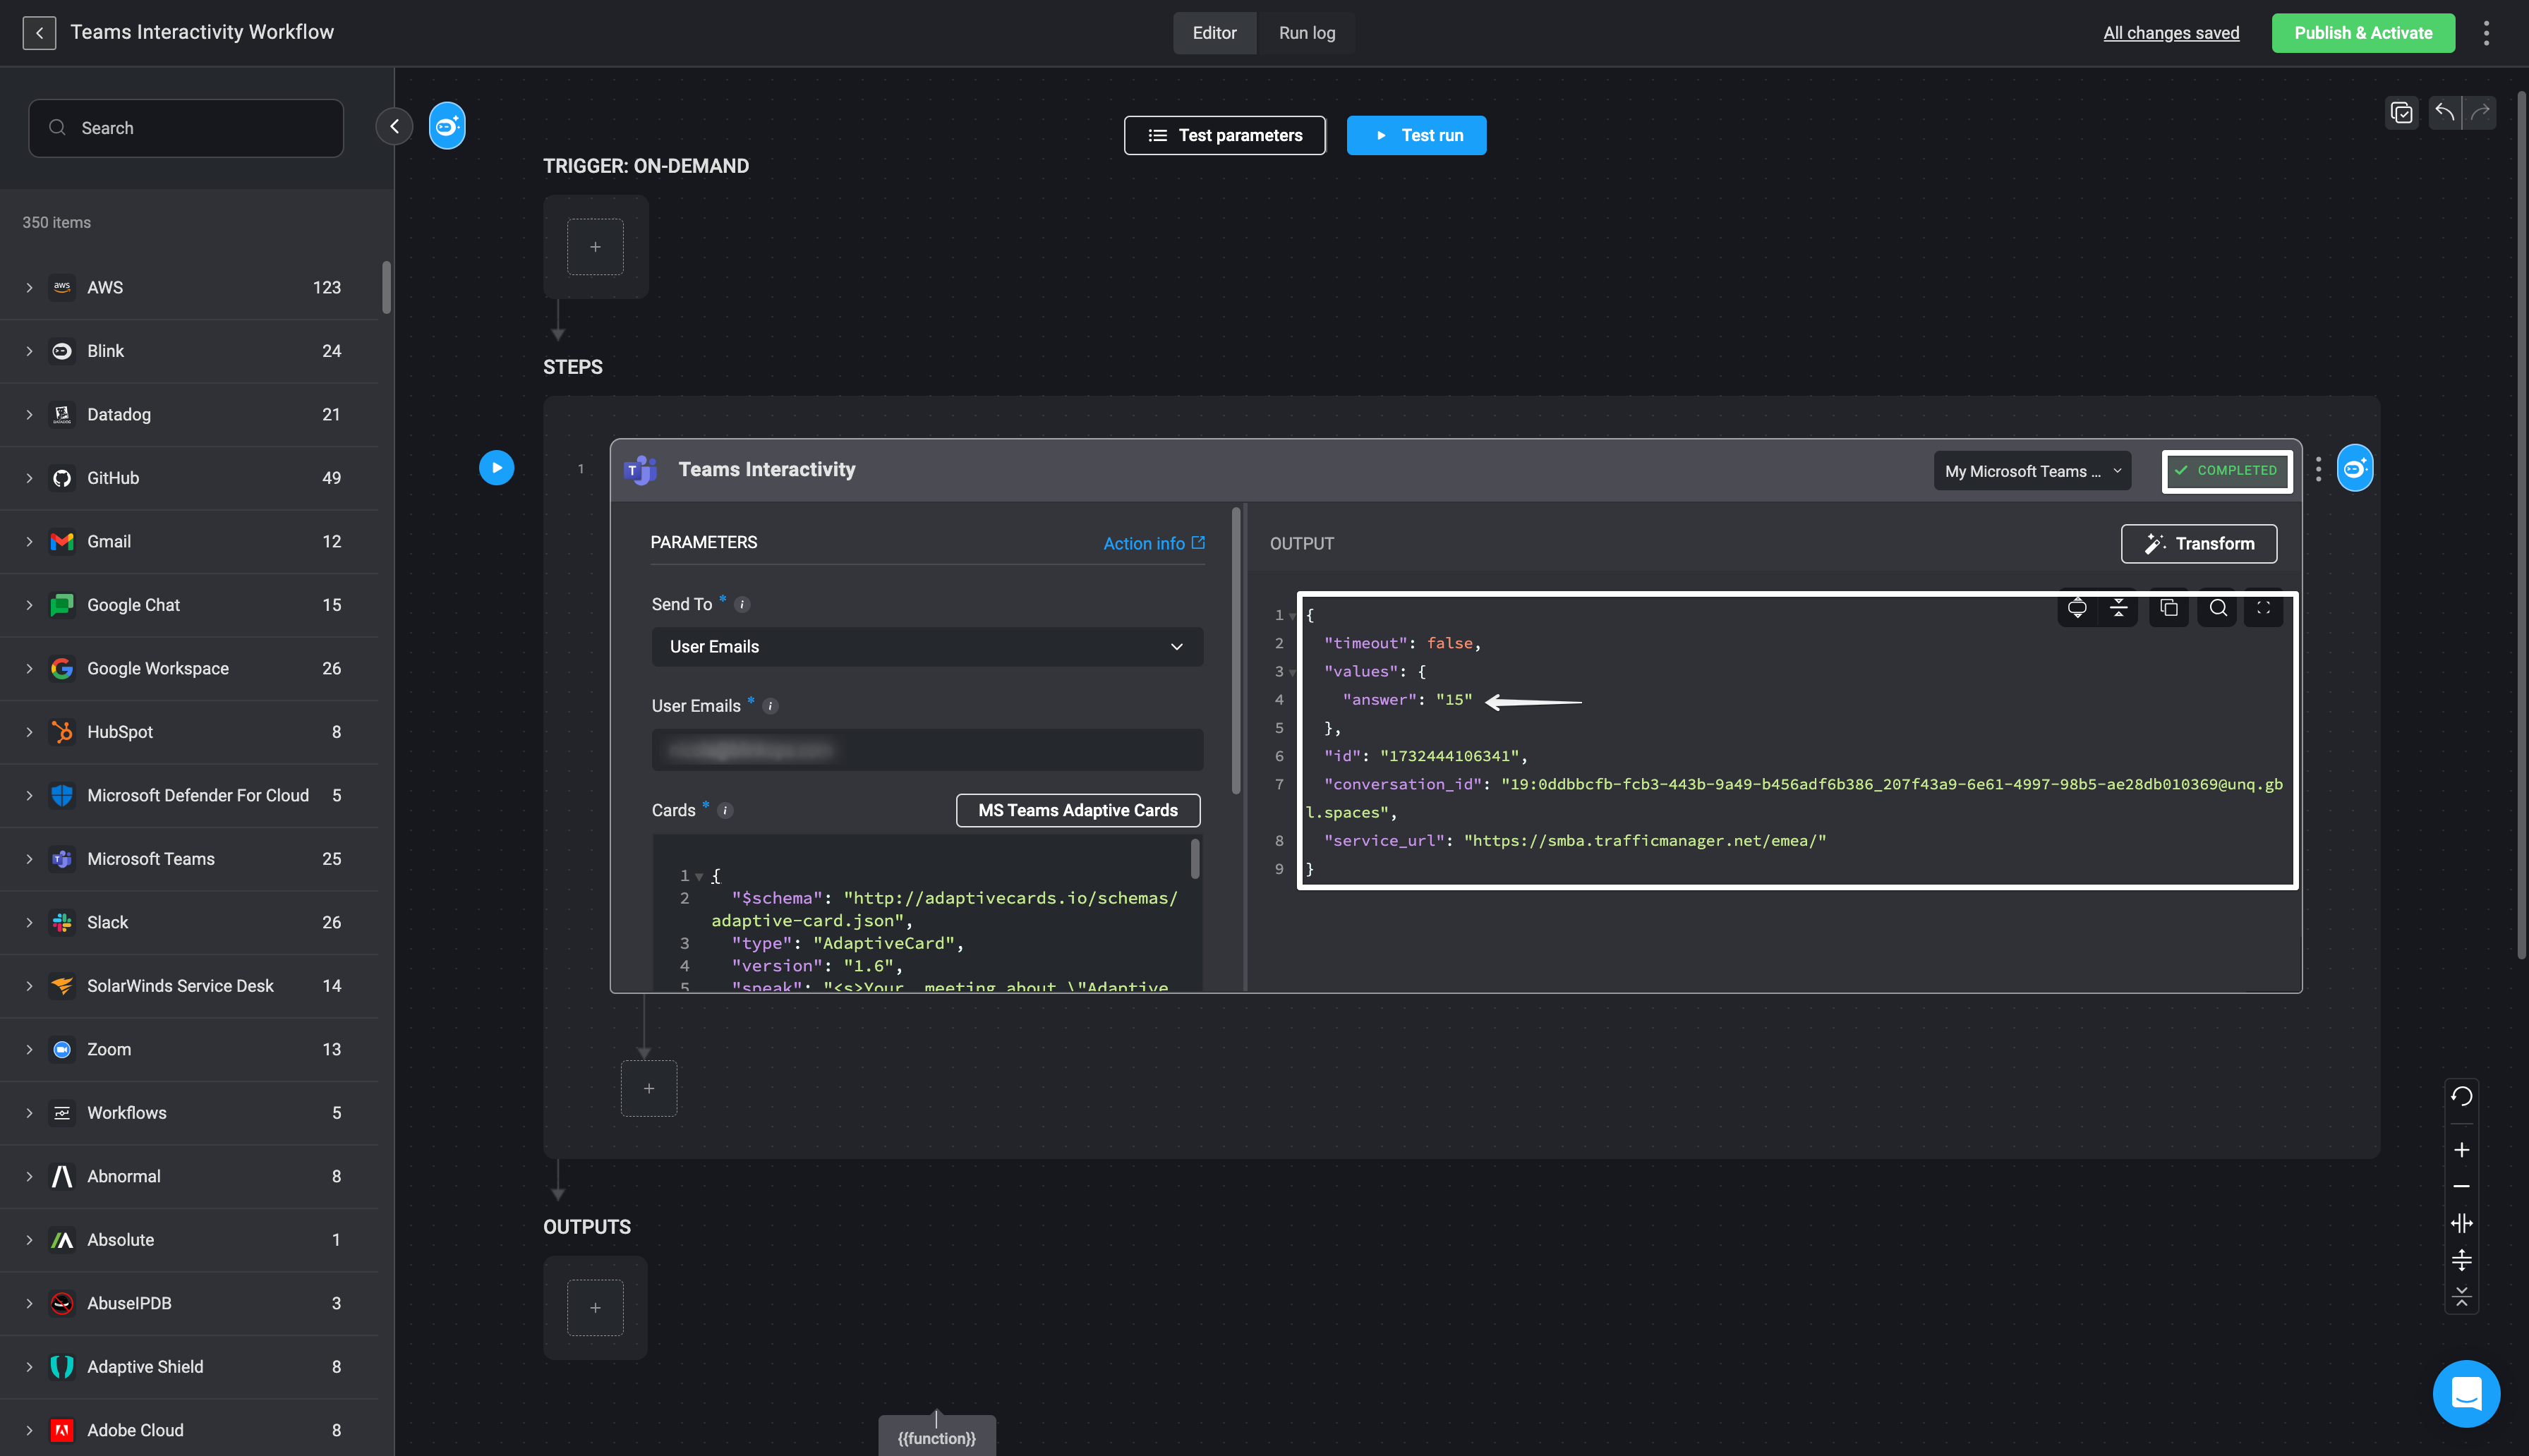Click the sidebar list scrollbar
2529x1456 pixels.
coord(386,288)
